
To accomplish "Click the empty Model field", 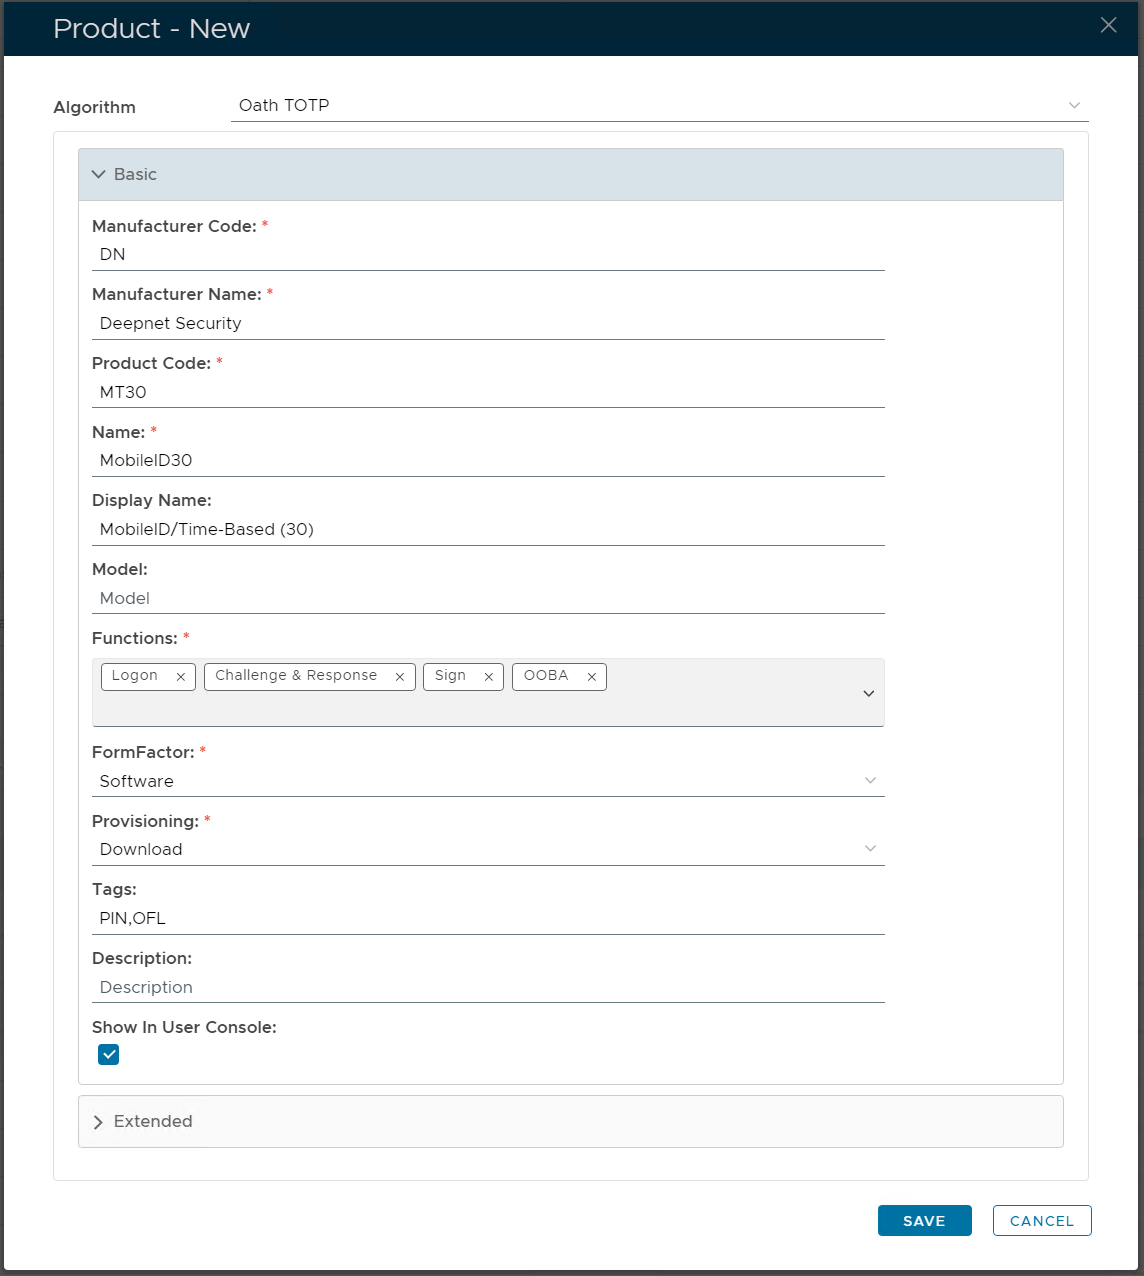I will 488,598.
